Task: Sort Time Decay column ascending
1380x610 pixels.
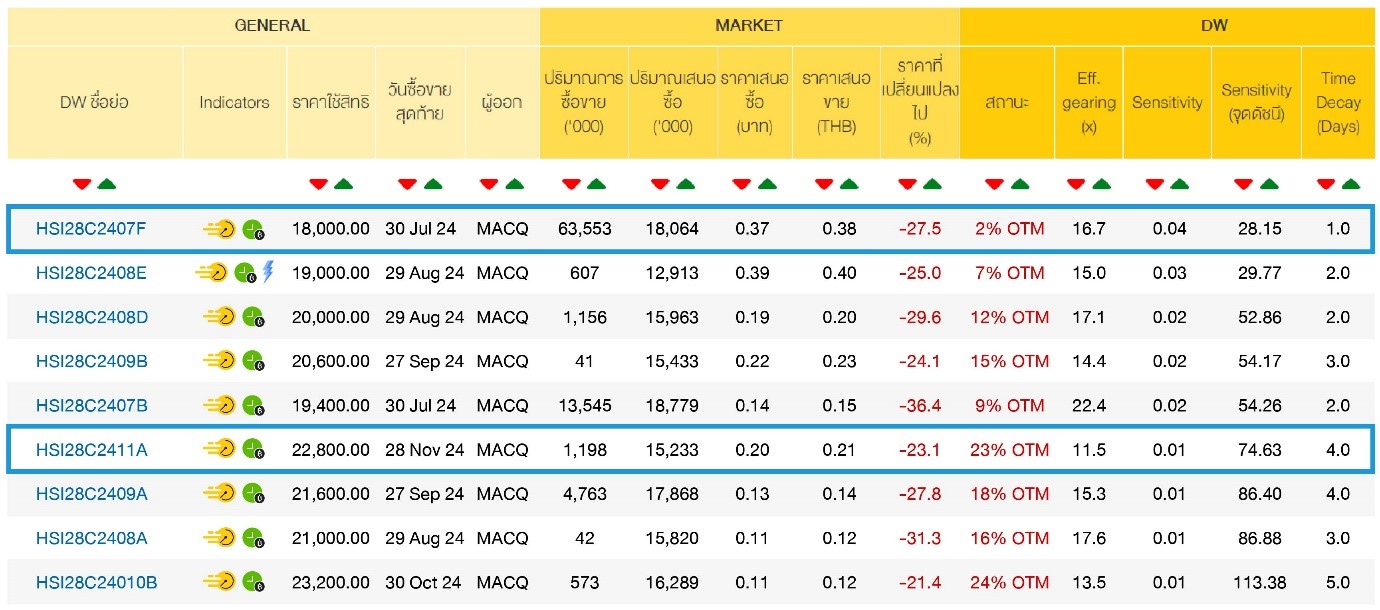Action: point(1350,184)
